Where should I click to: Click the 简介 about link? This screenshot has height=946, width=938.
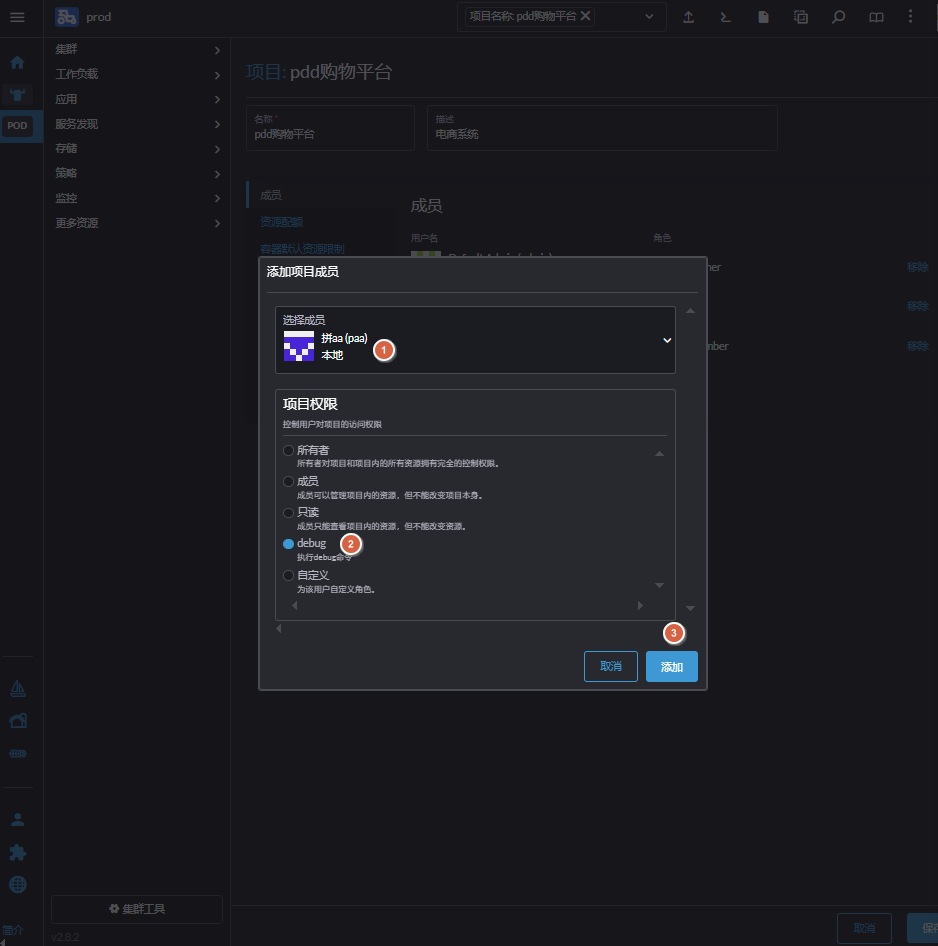tap(13, 930)
